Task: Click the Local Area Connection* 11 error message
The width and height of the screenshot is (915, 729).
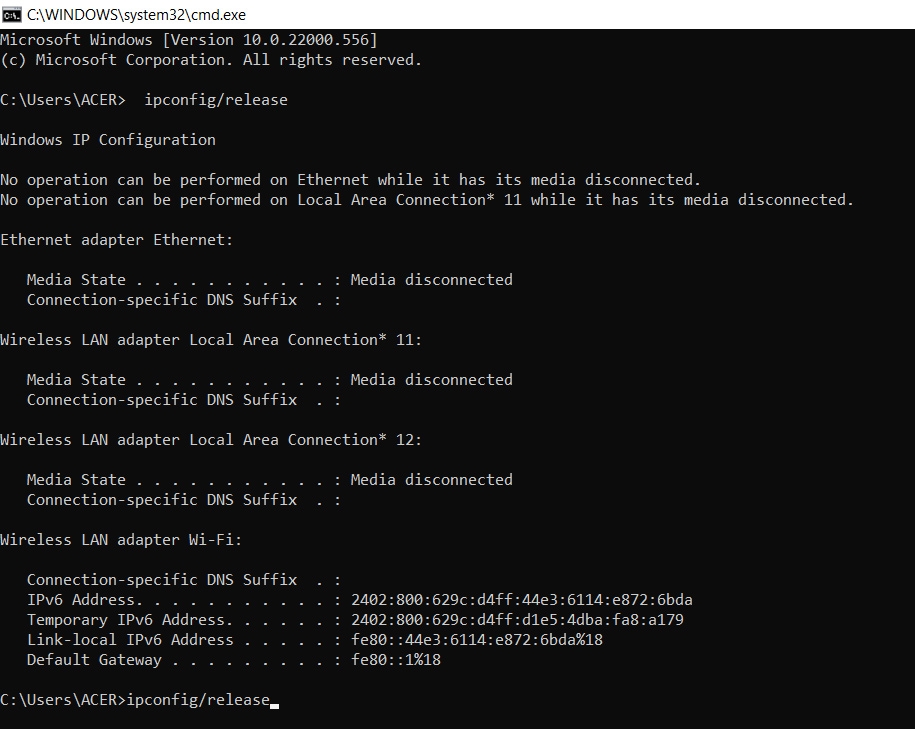Action: (x=427, y=200)
